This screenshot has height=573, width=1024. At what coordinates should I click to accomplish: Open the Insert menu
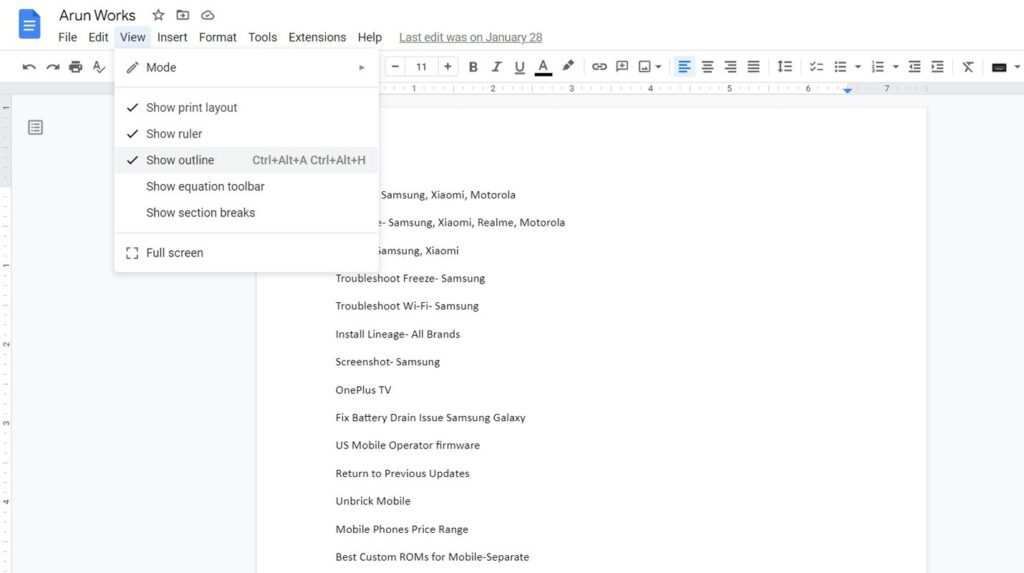[x=172, y=37]
